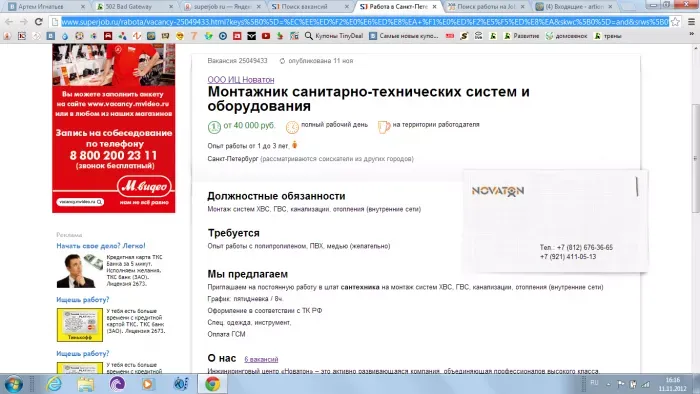The width and height of the screenshot is (700, 394).
Task: Click the clock icon near полный рабочий день
Action: (292, 127)
